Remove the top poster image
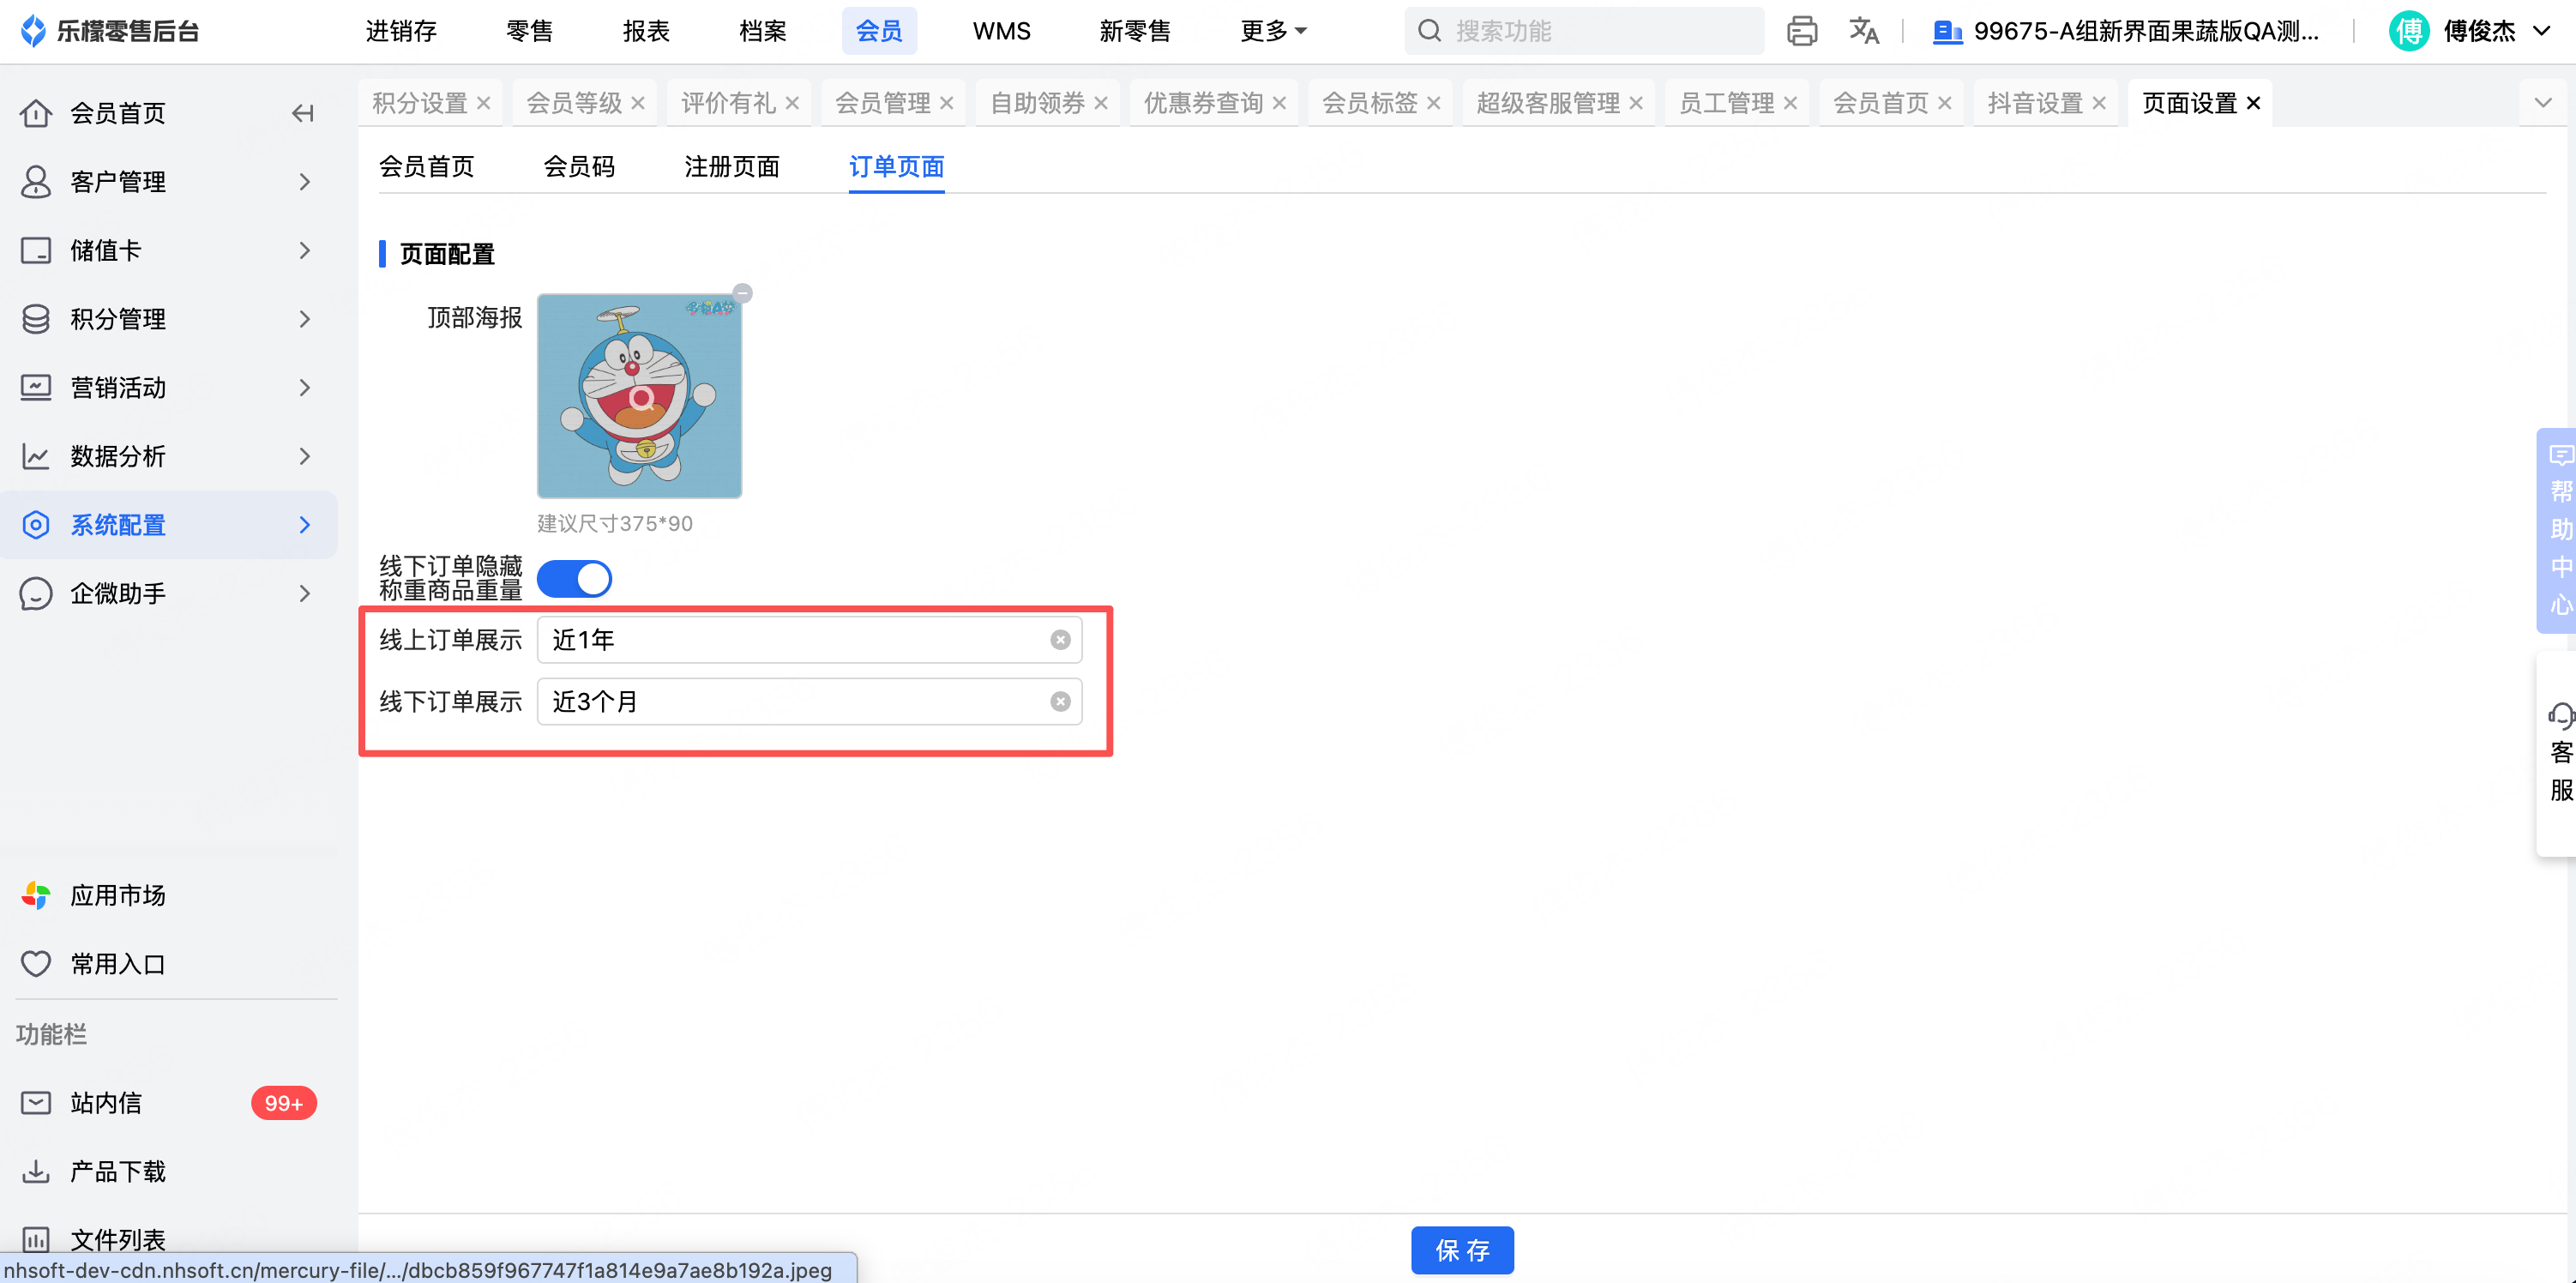Screen dimensions: 2576x1283 742,293
